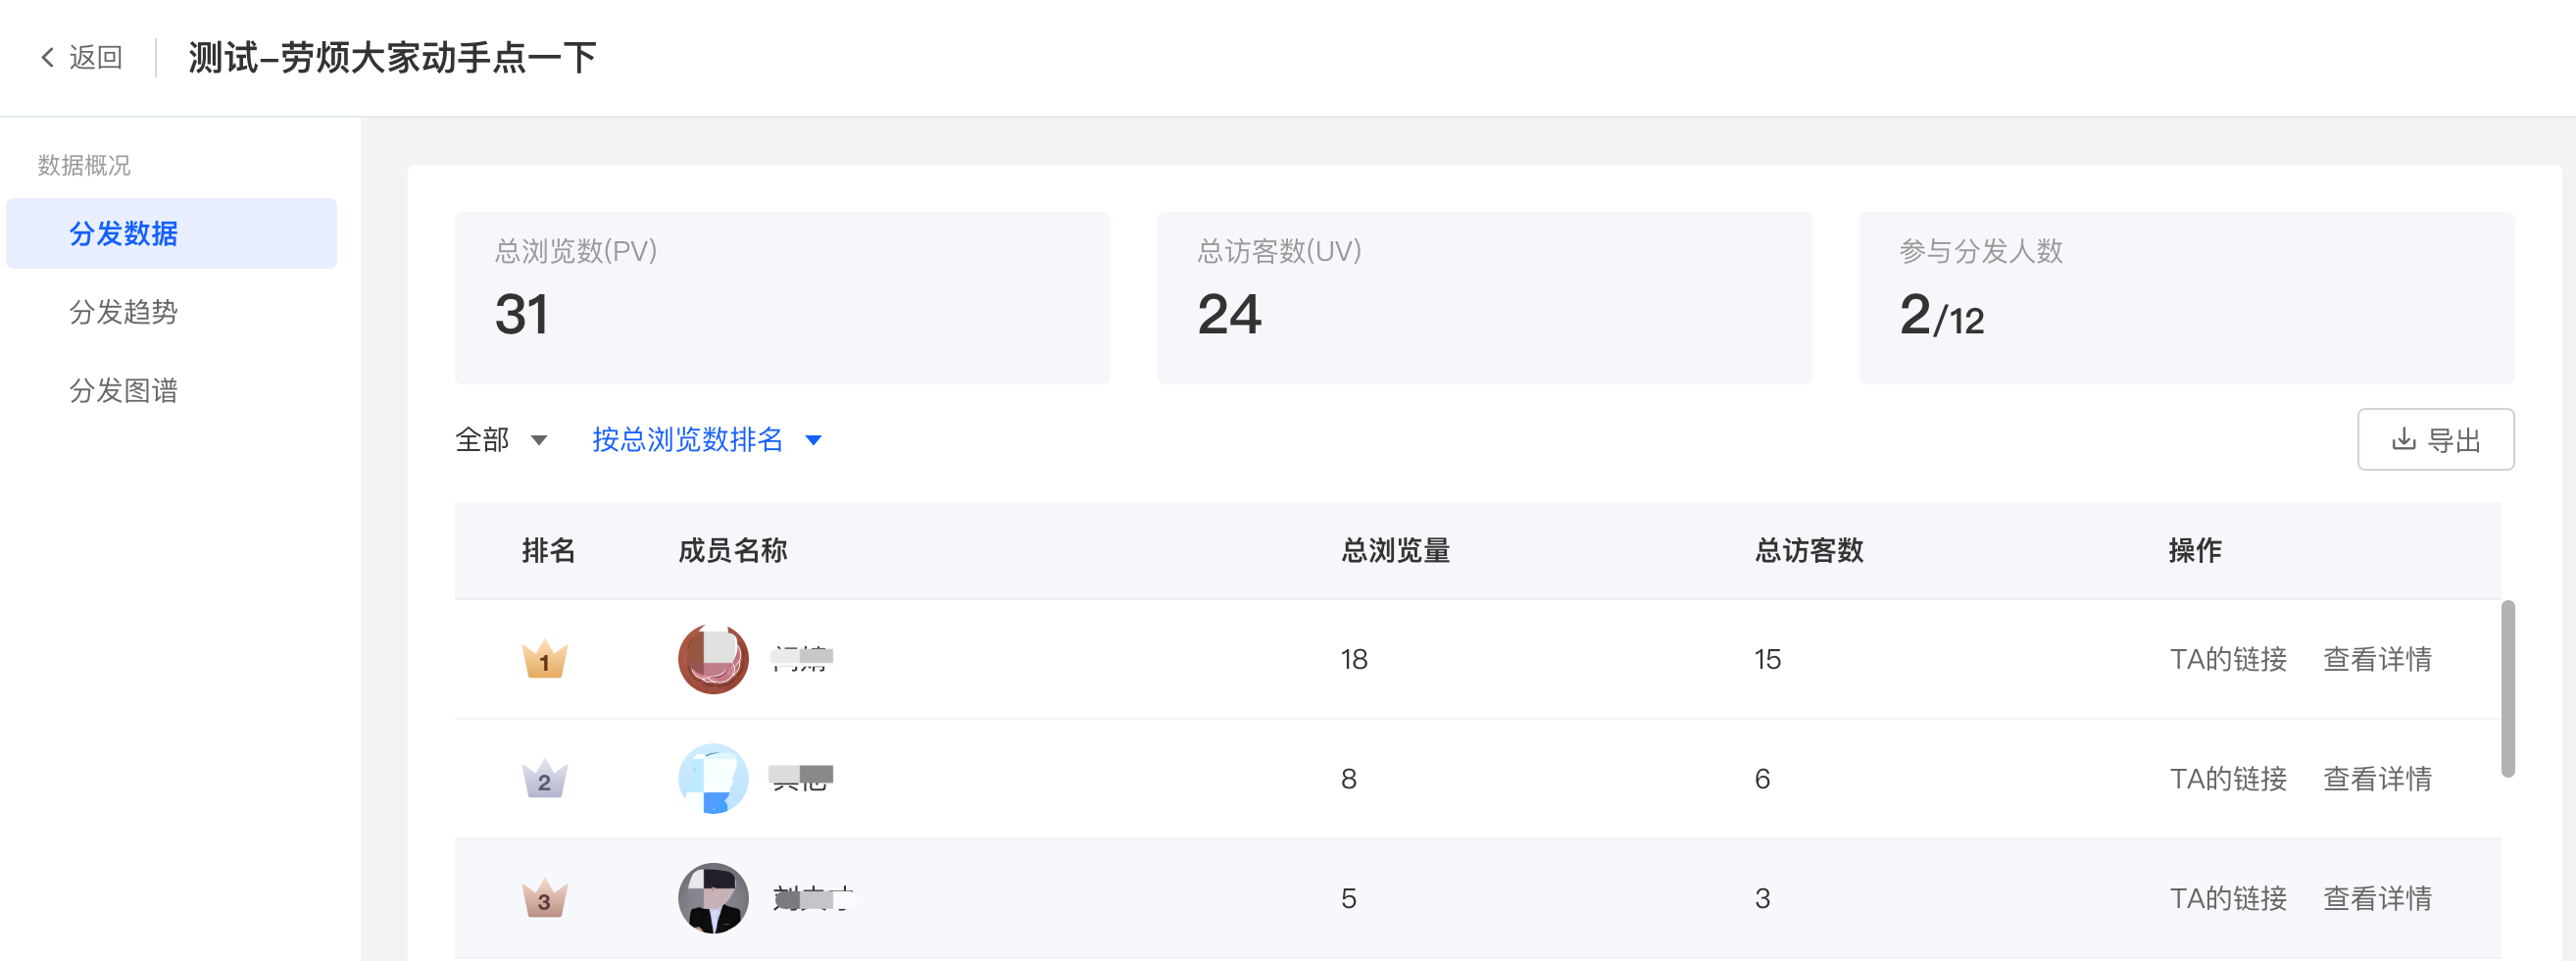Click the 总浏览数(PV) stat card

[x=782, y=297]
